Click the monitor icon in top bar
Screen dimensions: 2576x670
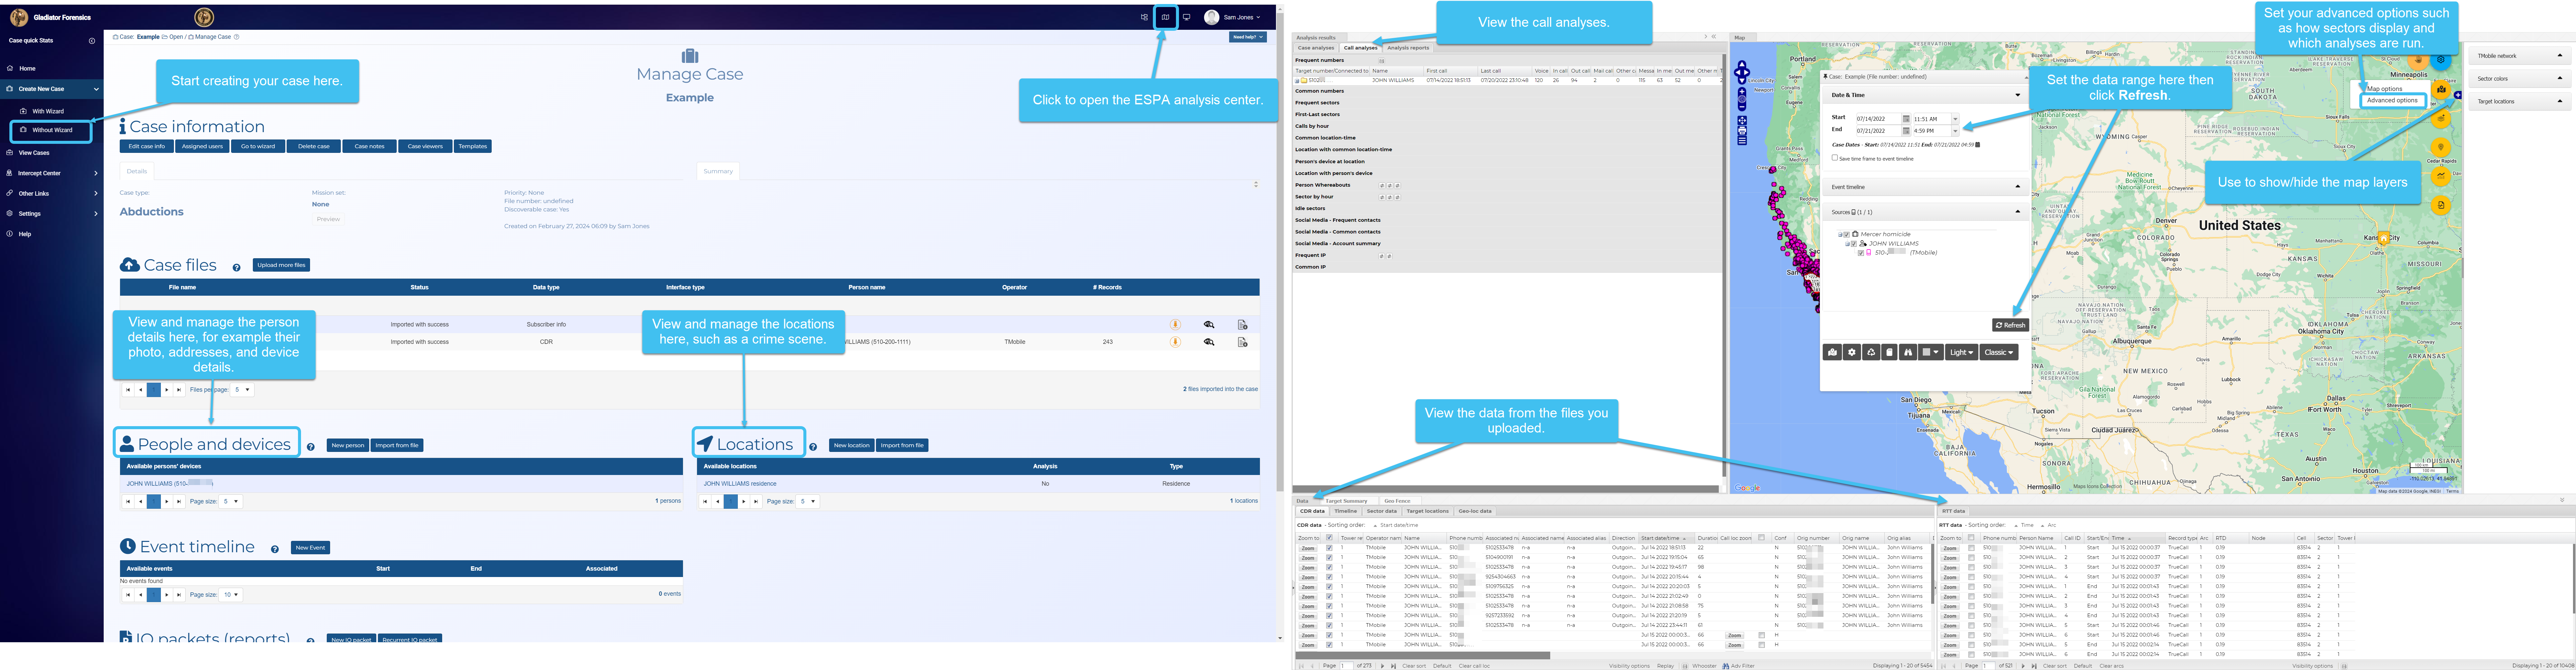tap(1186, 17)
